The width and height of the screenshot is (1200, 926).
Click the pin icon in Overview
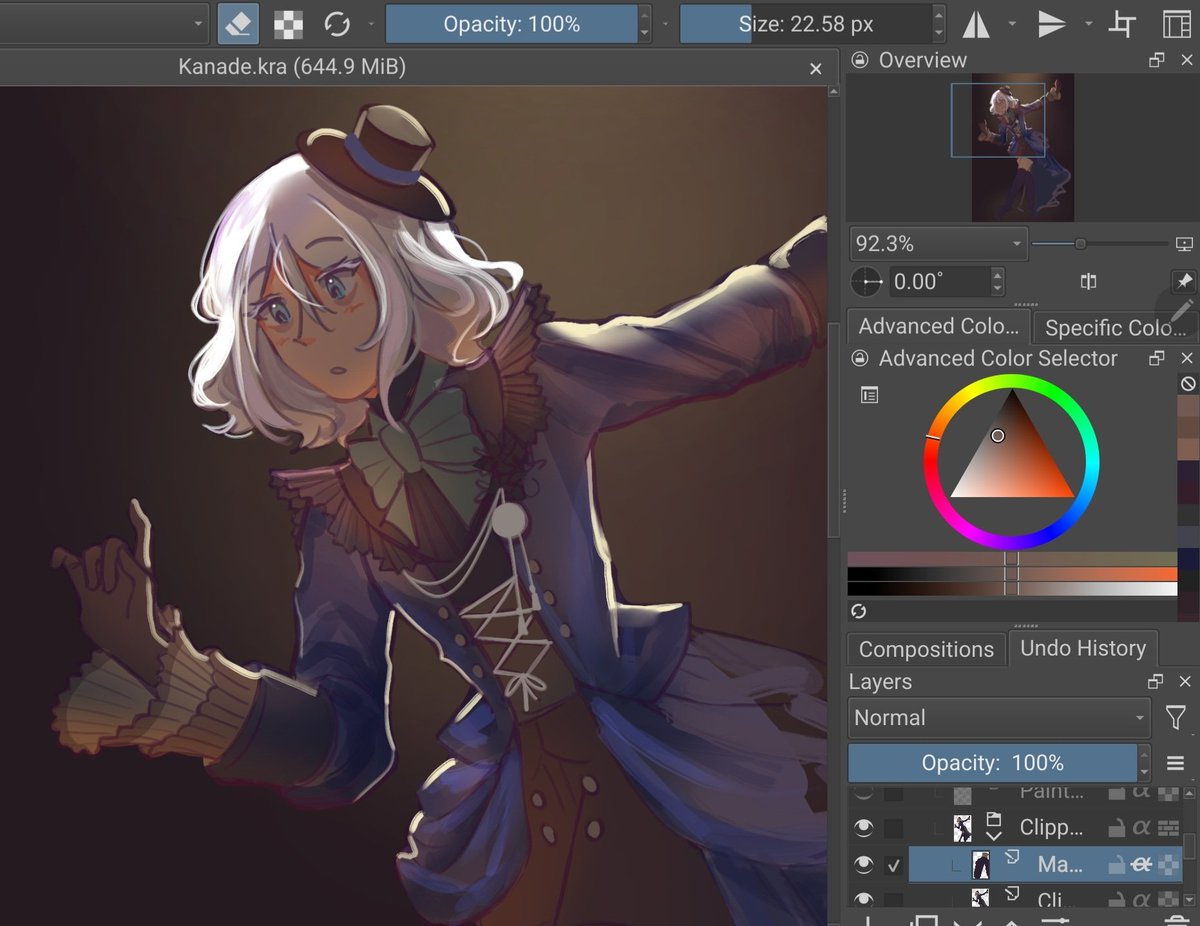pos(1183,282)
